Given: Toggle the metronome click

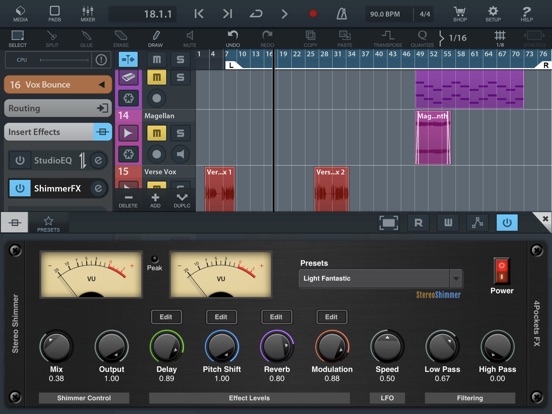Looking at the screenshot, I should 341,14.
